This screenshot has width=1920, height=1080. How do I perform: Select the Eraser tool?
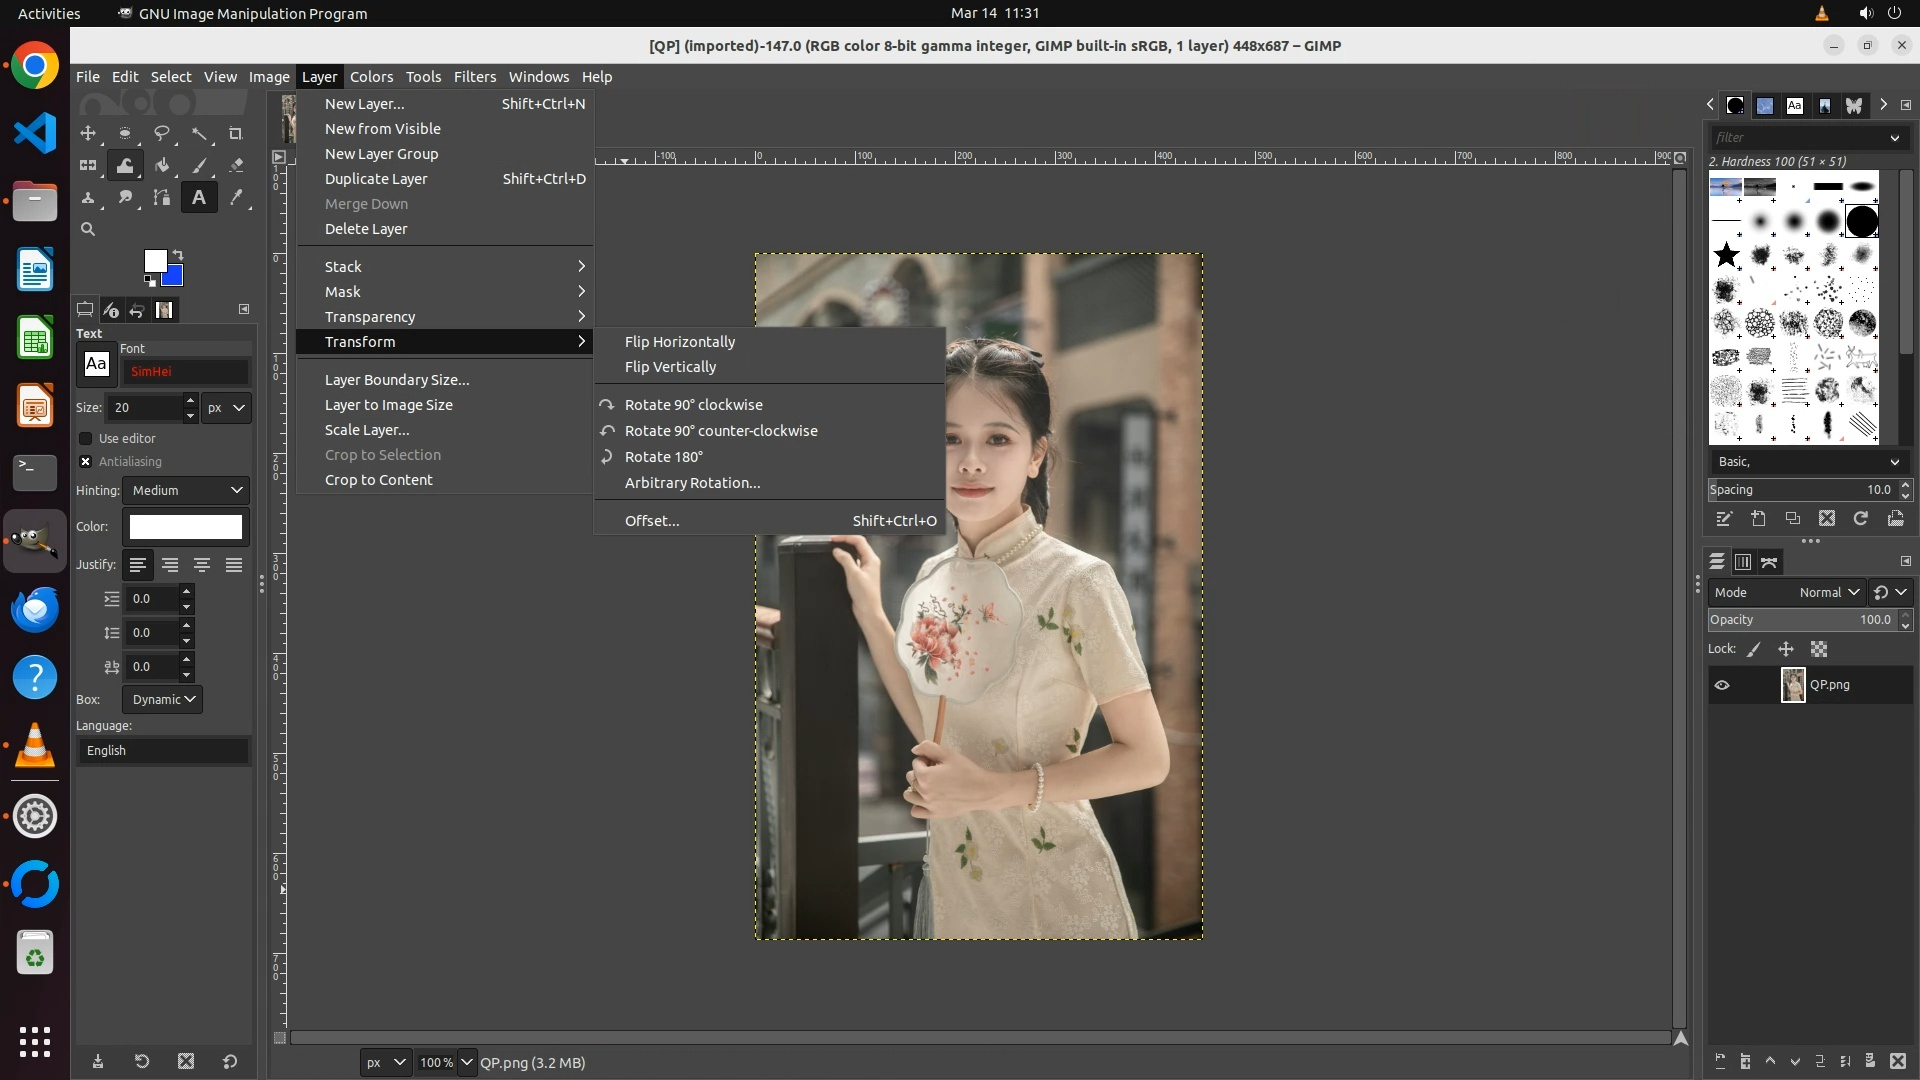pyautogui.click(x=236, y=166)
